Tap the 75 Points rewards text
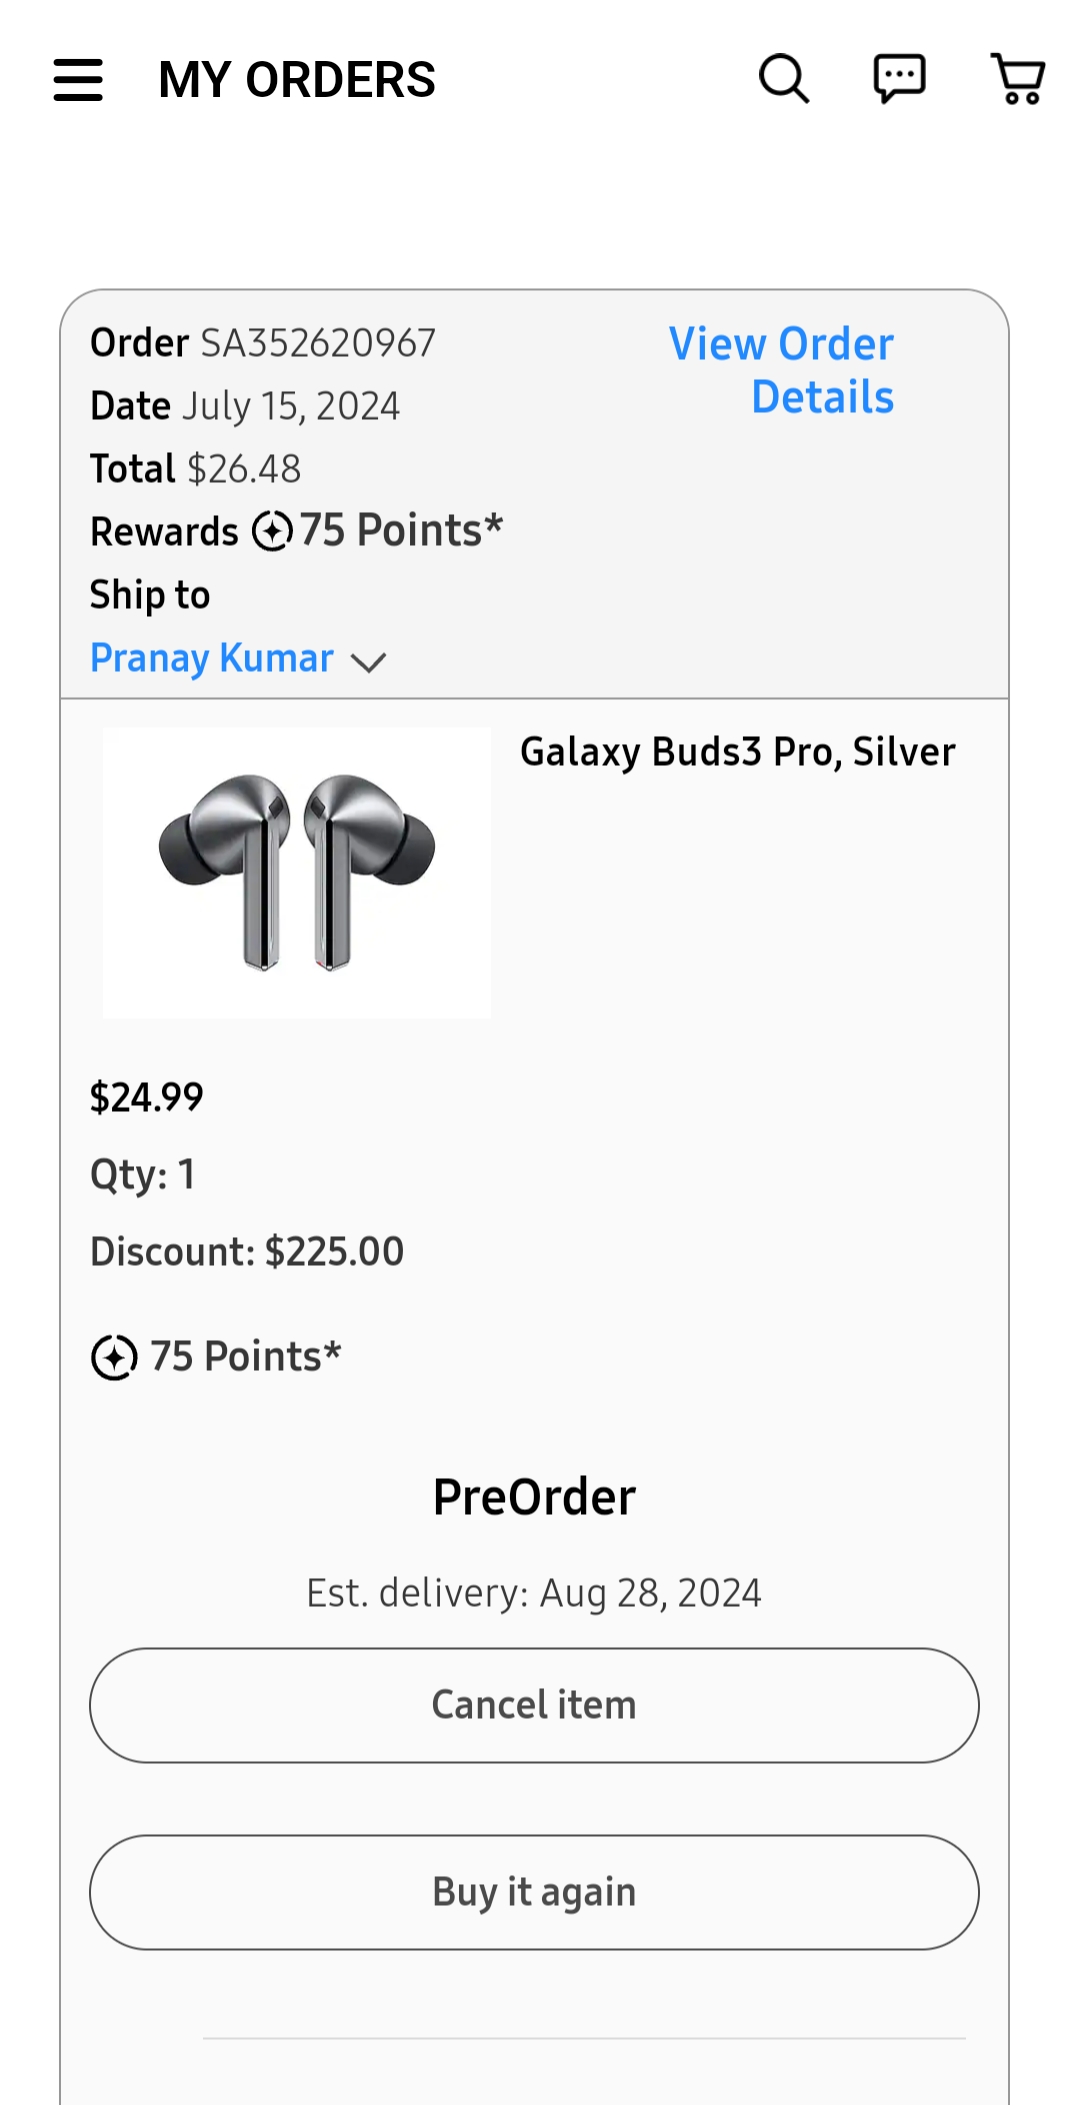The width and height of the screenshot is (1080, 2106). click(401, 531)
